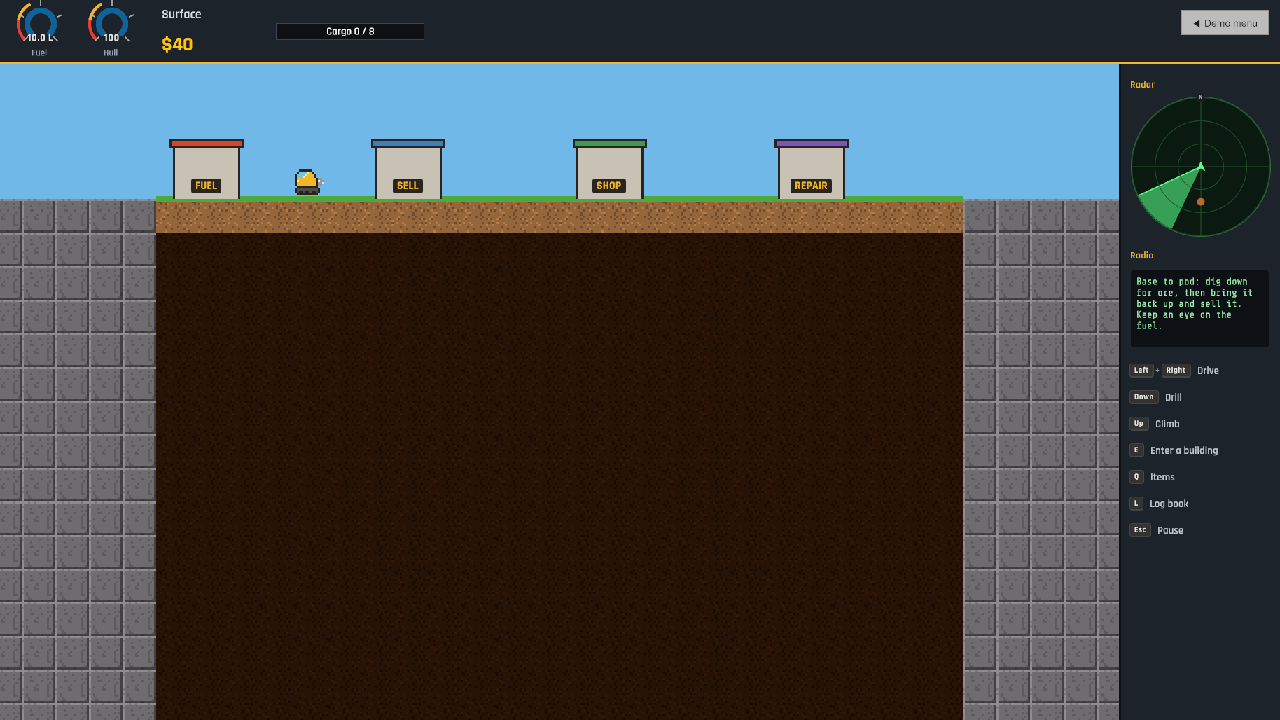Click the $40 money counter

[177, 44]
